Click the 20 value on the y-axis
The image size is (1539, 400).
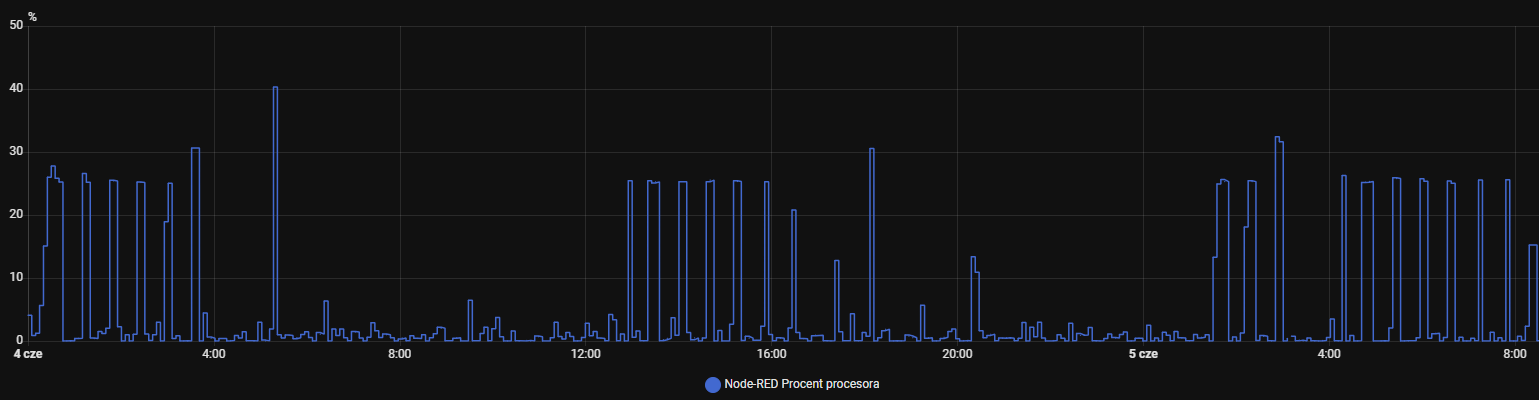[x=15, y=215]
